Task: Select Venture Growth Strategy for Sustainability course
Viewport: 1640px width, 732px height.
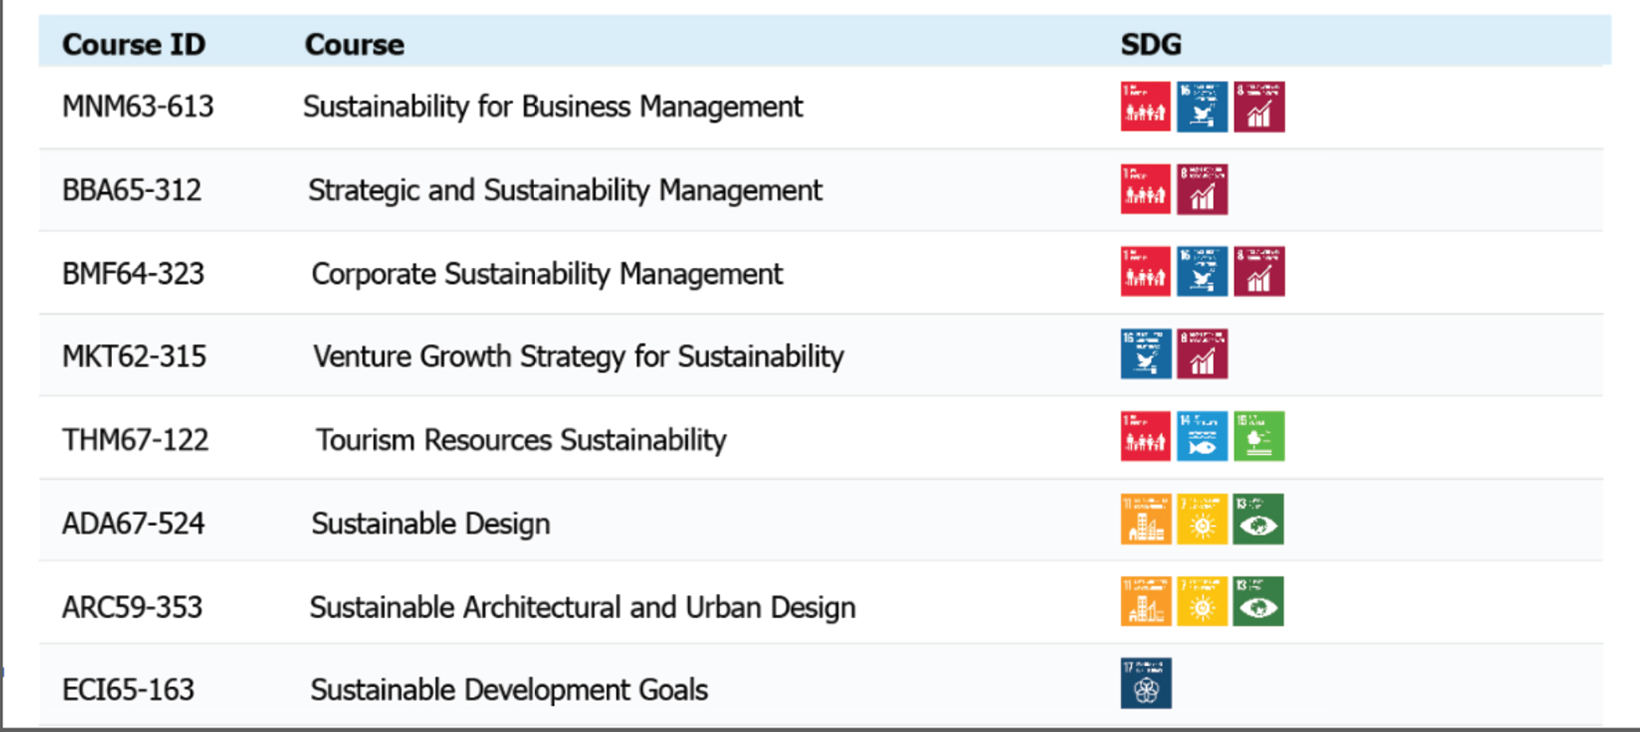Action: click(x=578, y=357)
